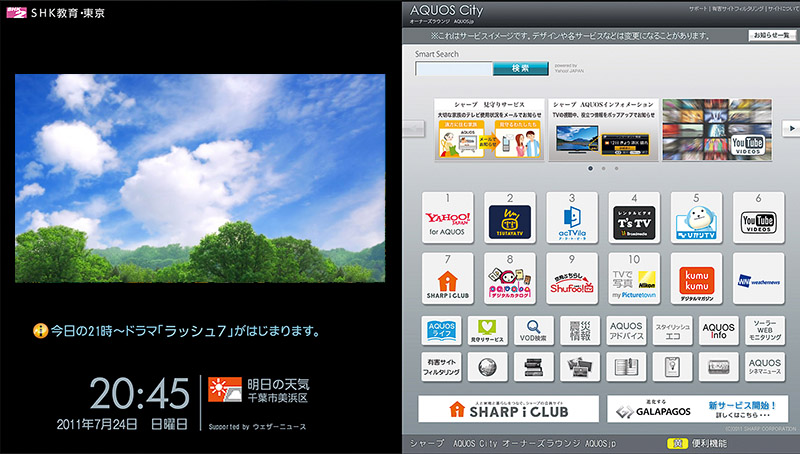Click the 千葉市美浜区 location text

[278, 398]
